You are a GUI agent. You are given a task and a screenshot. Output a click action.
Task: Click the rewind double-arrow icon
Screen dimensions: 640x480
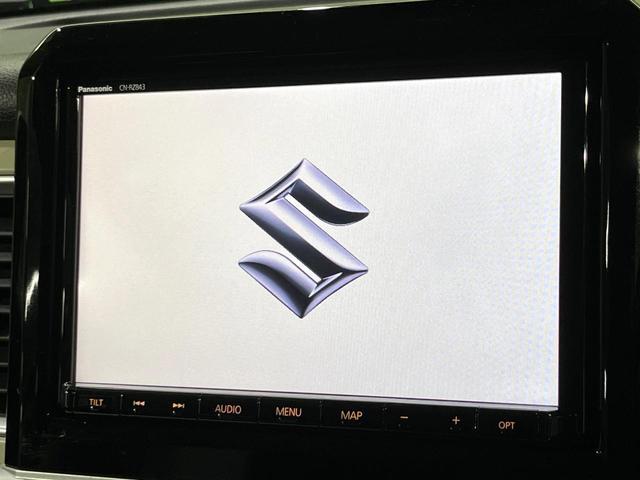coord(139,405)
